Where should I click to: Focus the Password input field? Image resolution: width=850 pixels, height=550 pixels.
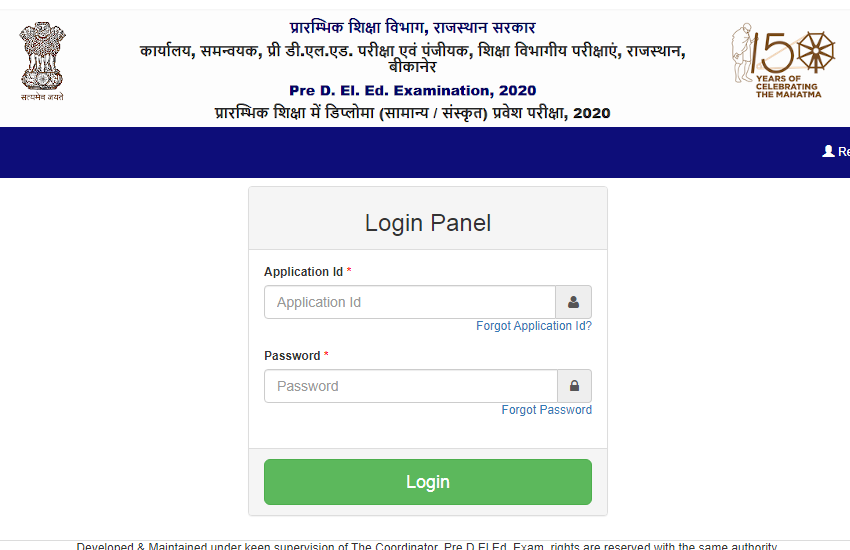pyautogui.click(x=411, y=386)
